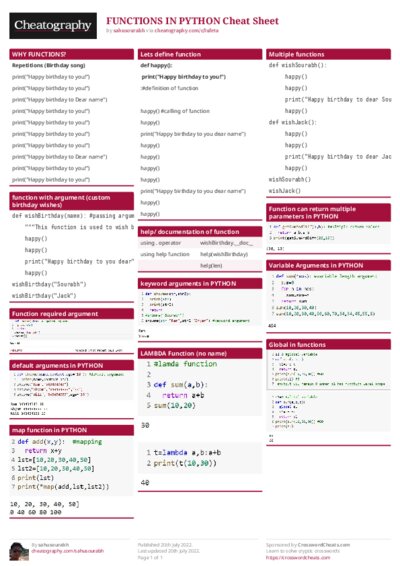Select the "keyword arguments in PYTHON" header
The height and width of the screenshot is (566, 400).
[200, 283]
